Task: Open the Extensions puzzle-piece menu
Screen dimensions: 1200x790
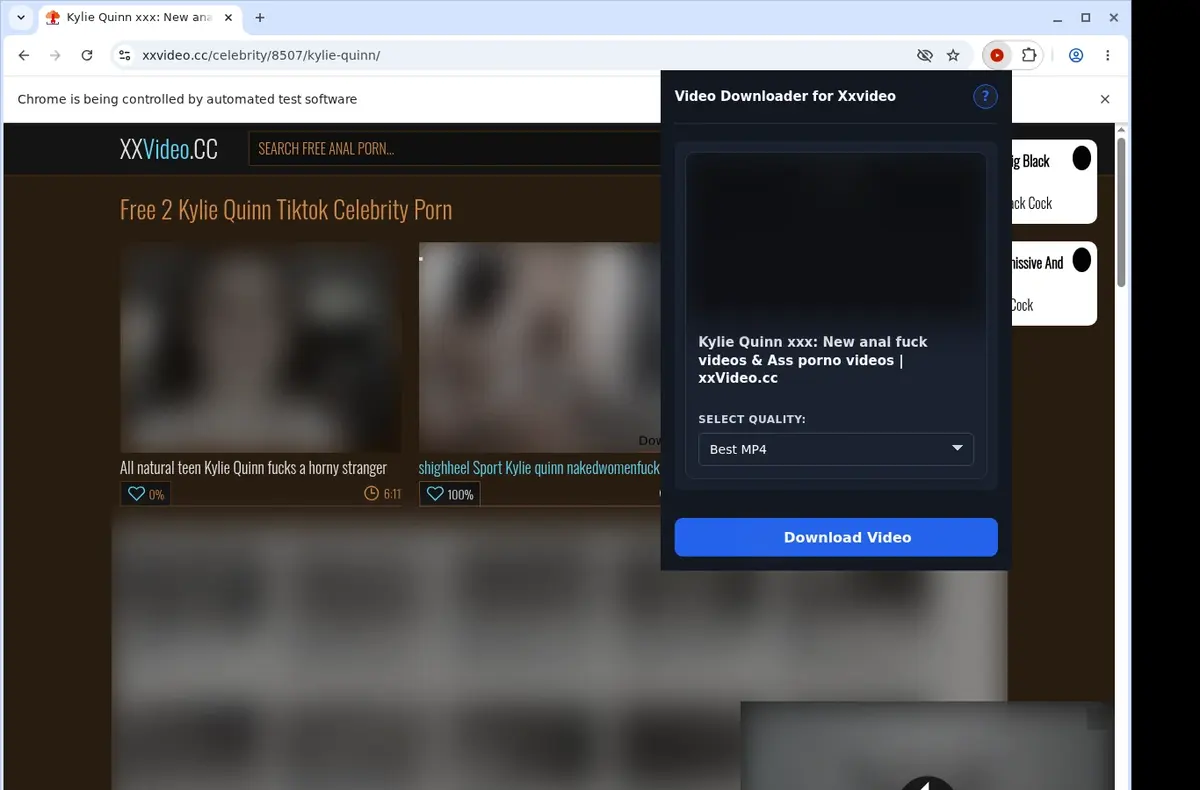Action: coord(1029,56)
